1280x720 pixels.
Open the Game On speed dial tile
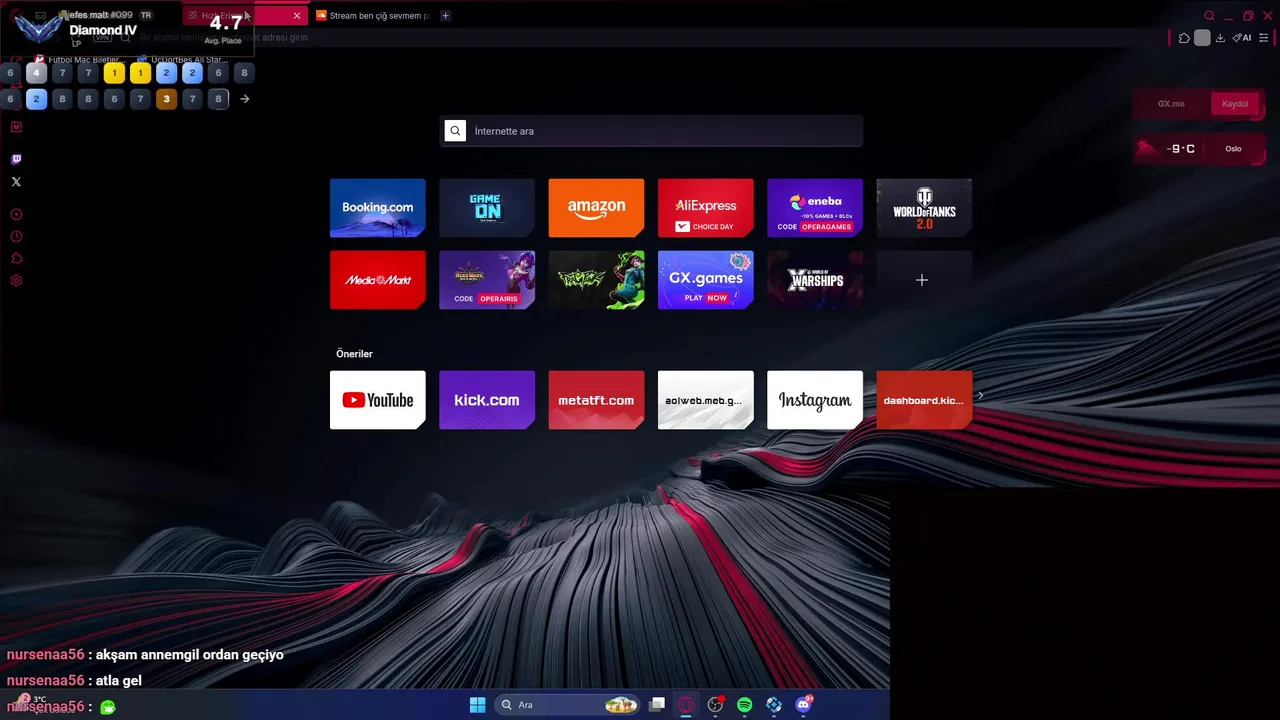[487, 208]
